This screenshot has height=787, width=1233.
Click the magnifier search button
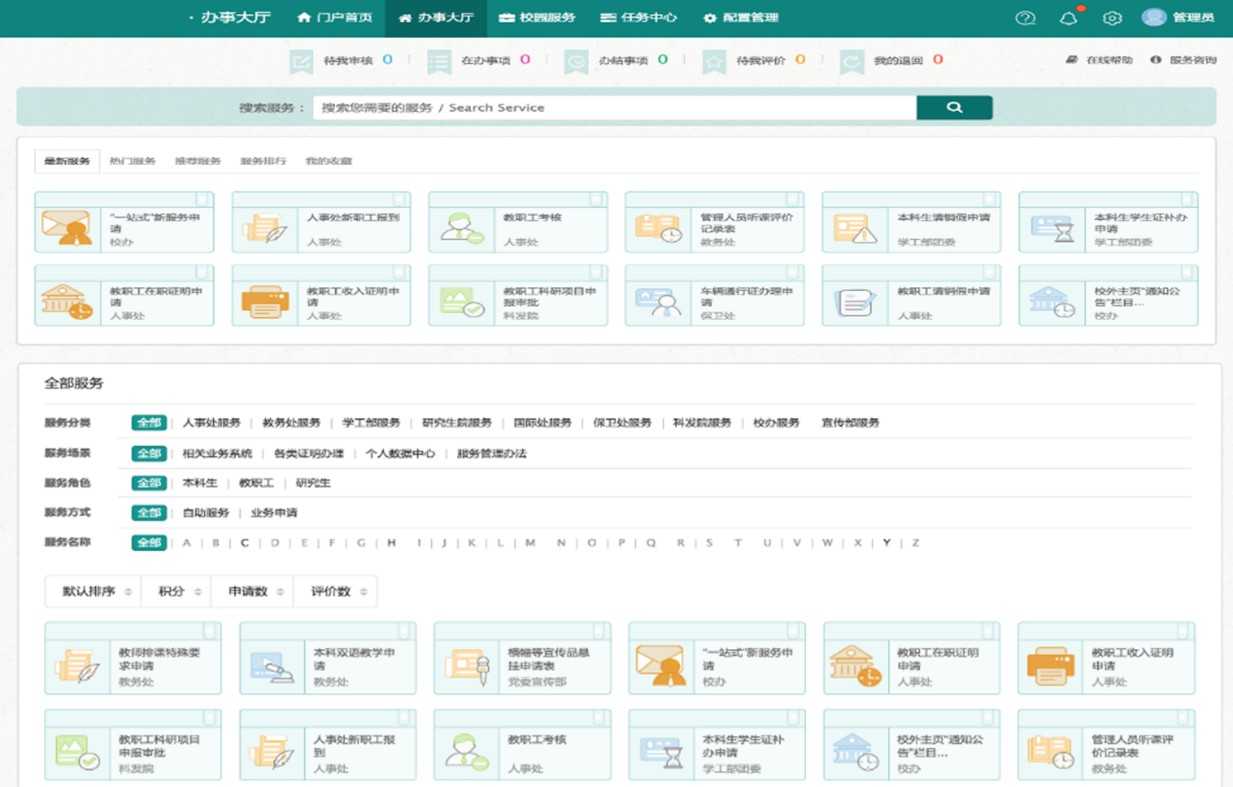954,107
